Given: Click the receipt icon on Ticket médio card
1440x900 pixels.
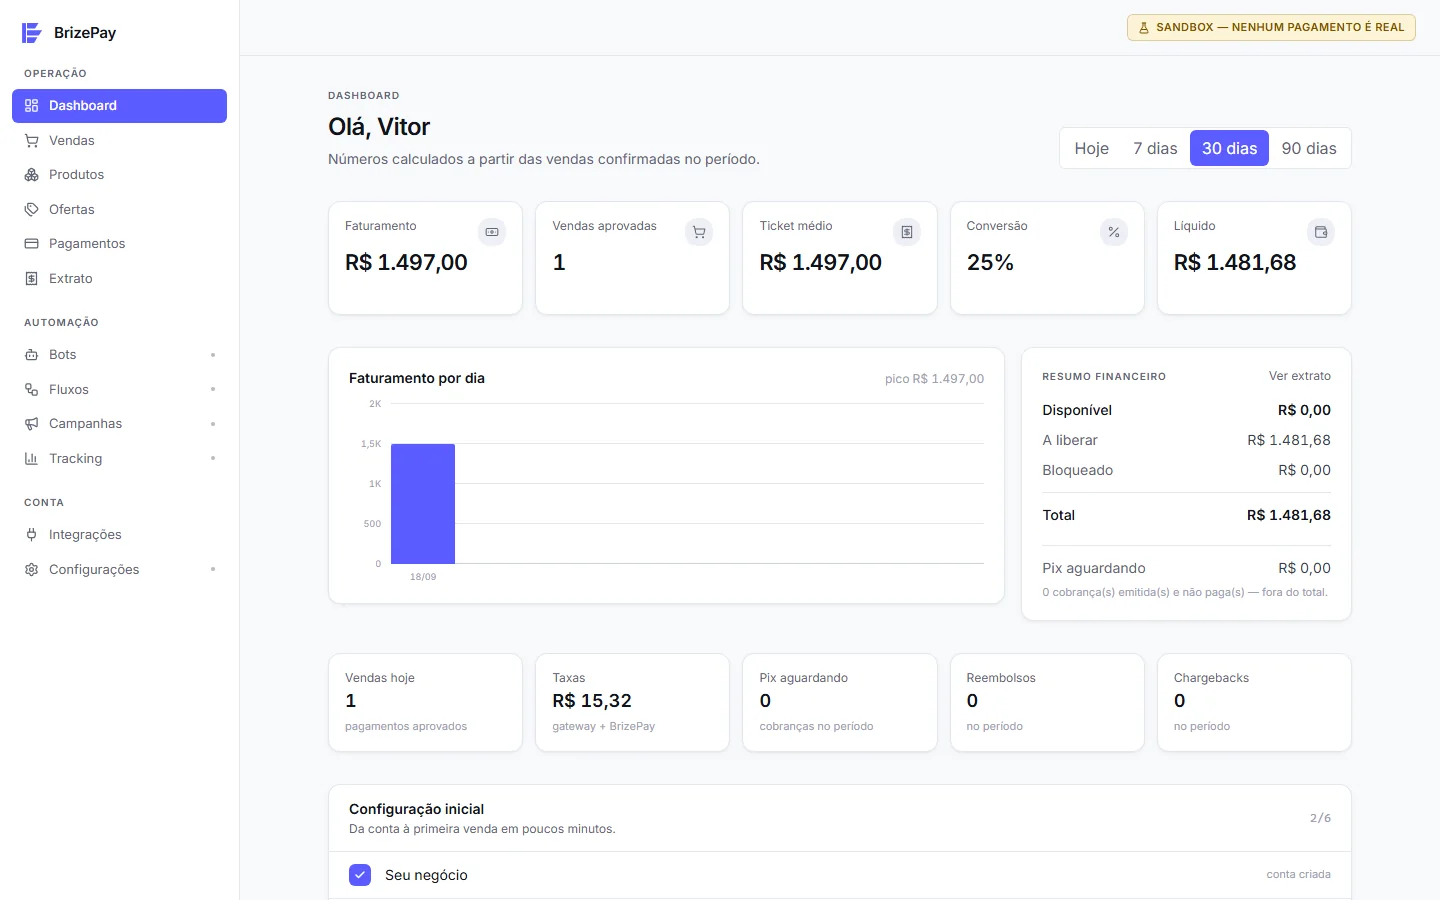Looking at the screenshot, I should click(907, 232).
